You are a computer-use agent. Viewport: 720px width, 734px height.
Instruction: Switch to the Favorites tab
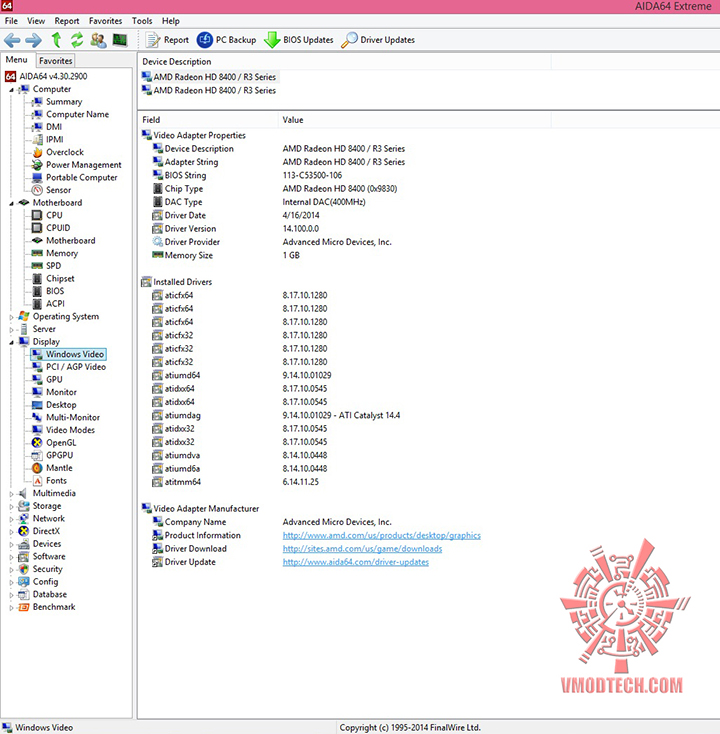coord(55,61)
